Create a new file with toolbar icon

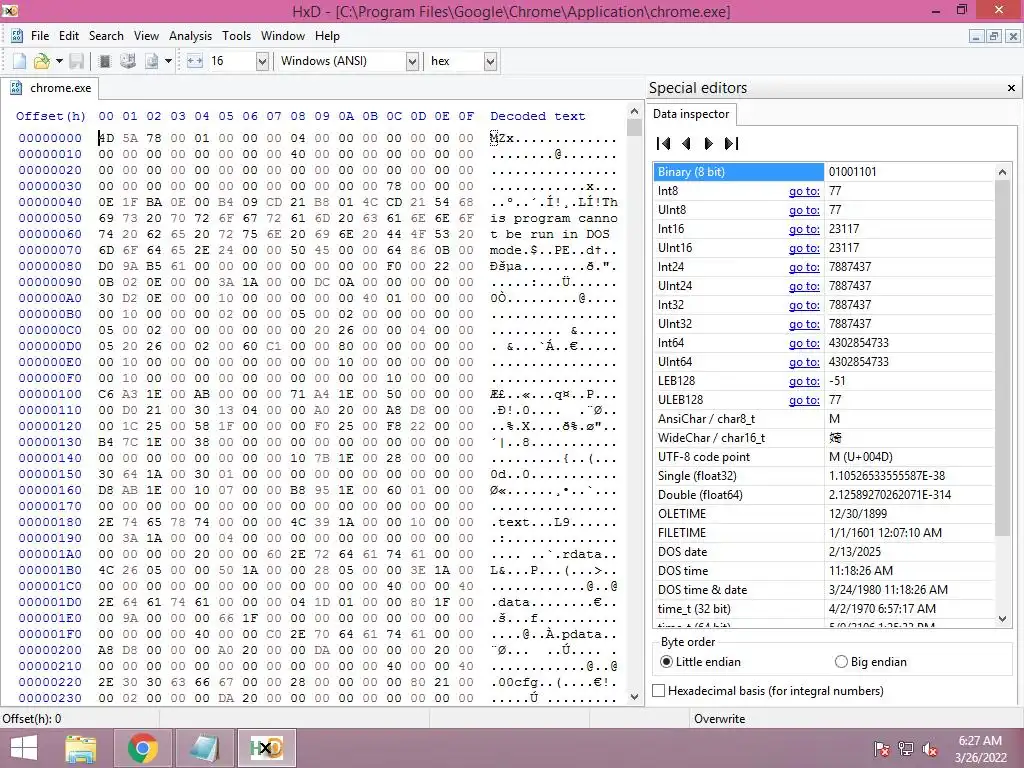point(20,61)
